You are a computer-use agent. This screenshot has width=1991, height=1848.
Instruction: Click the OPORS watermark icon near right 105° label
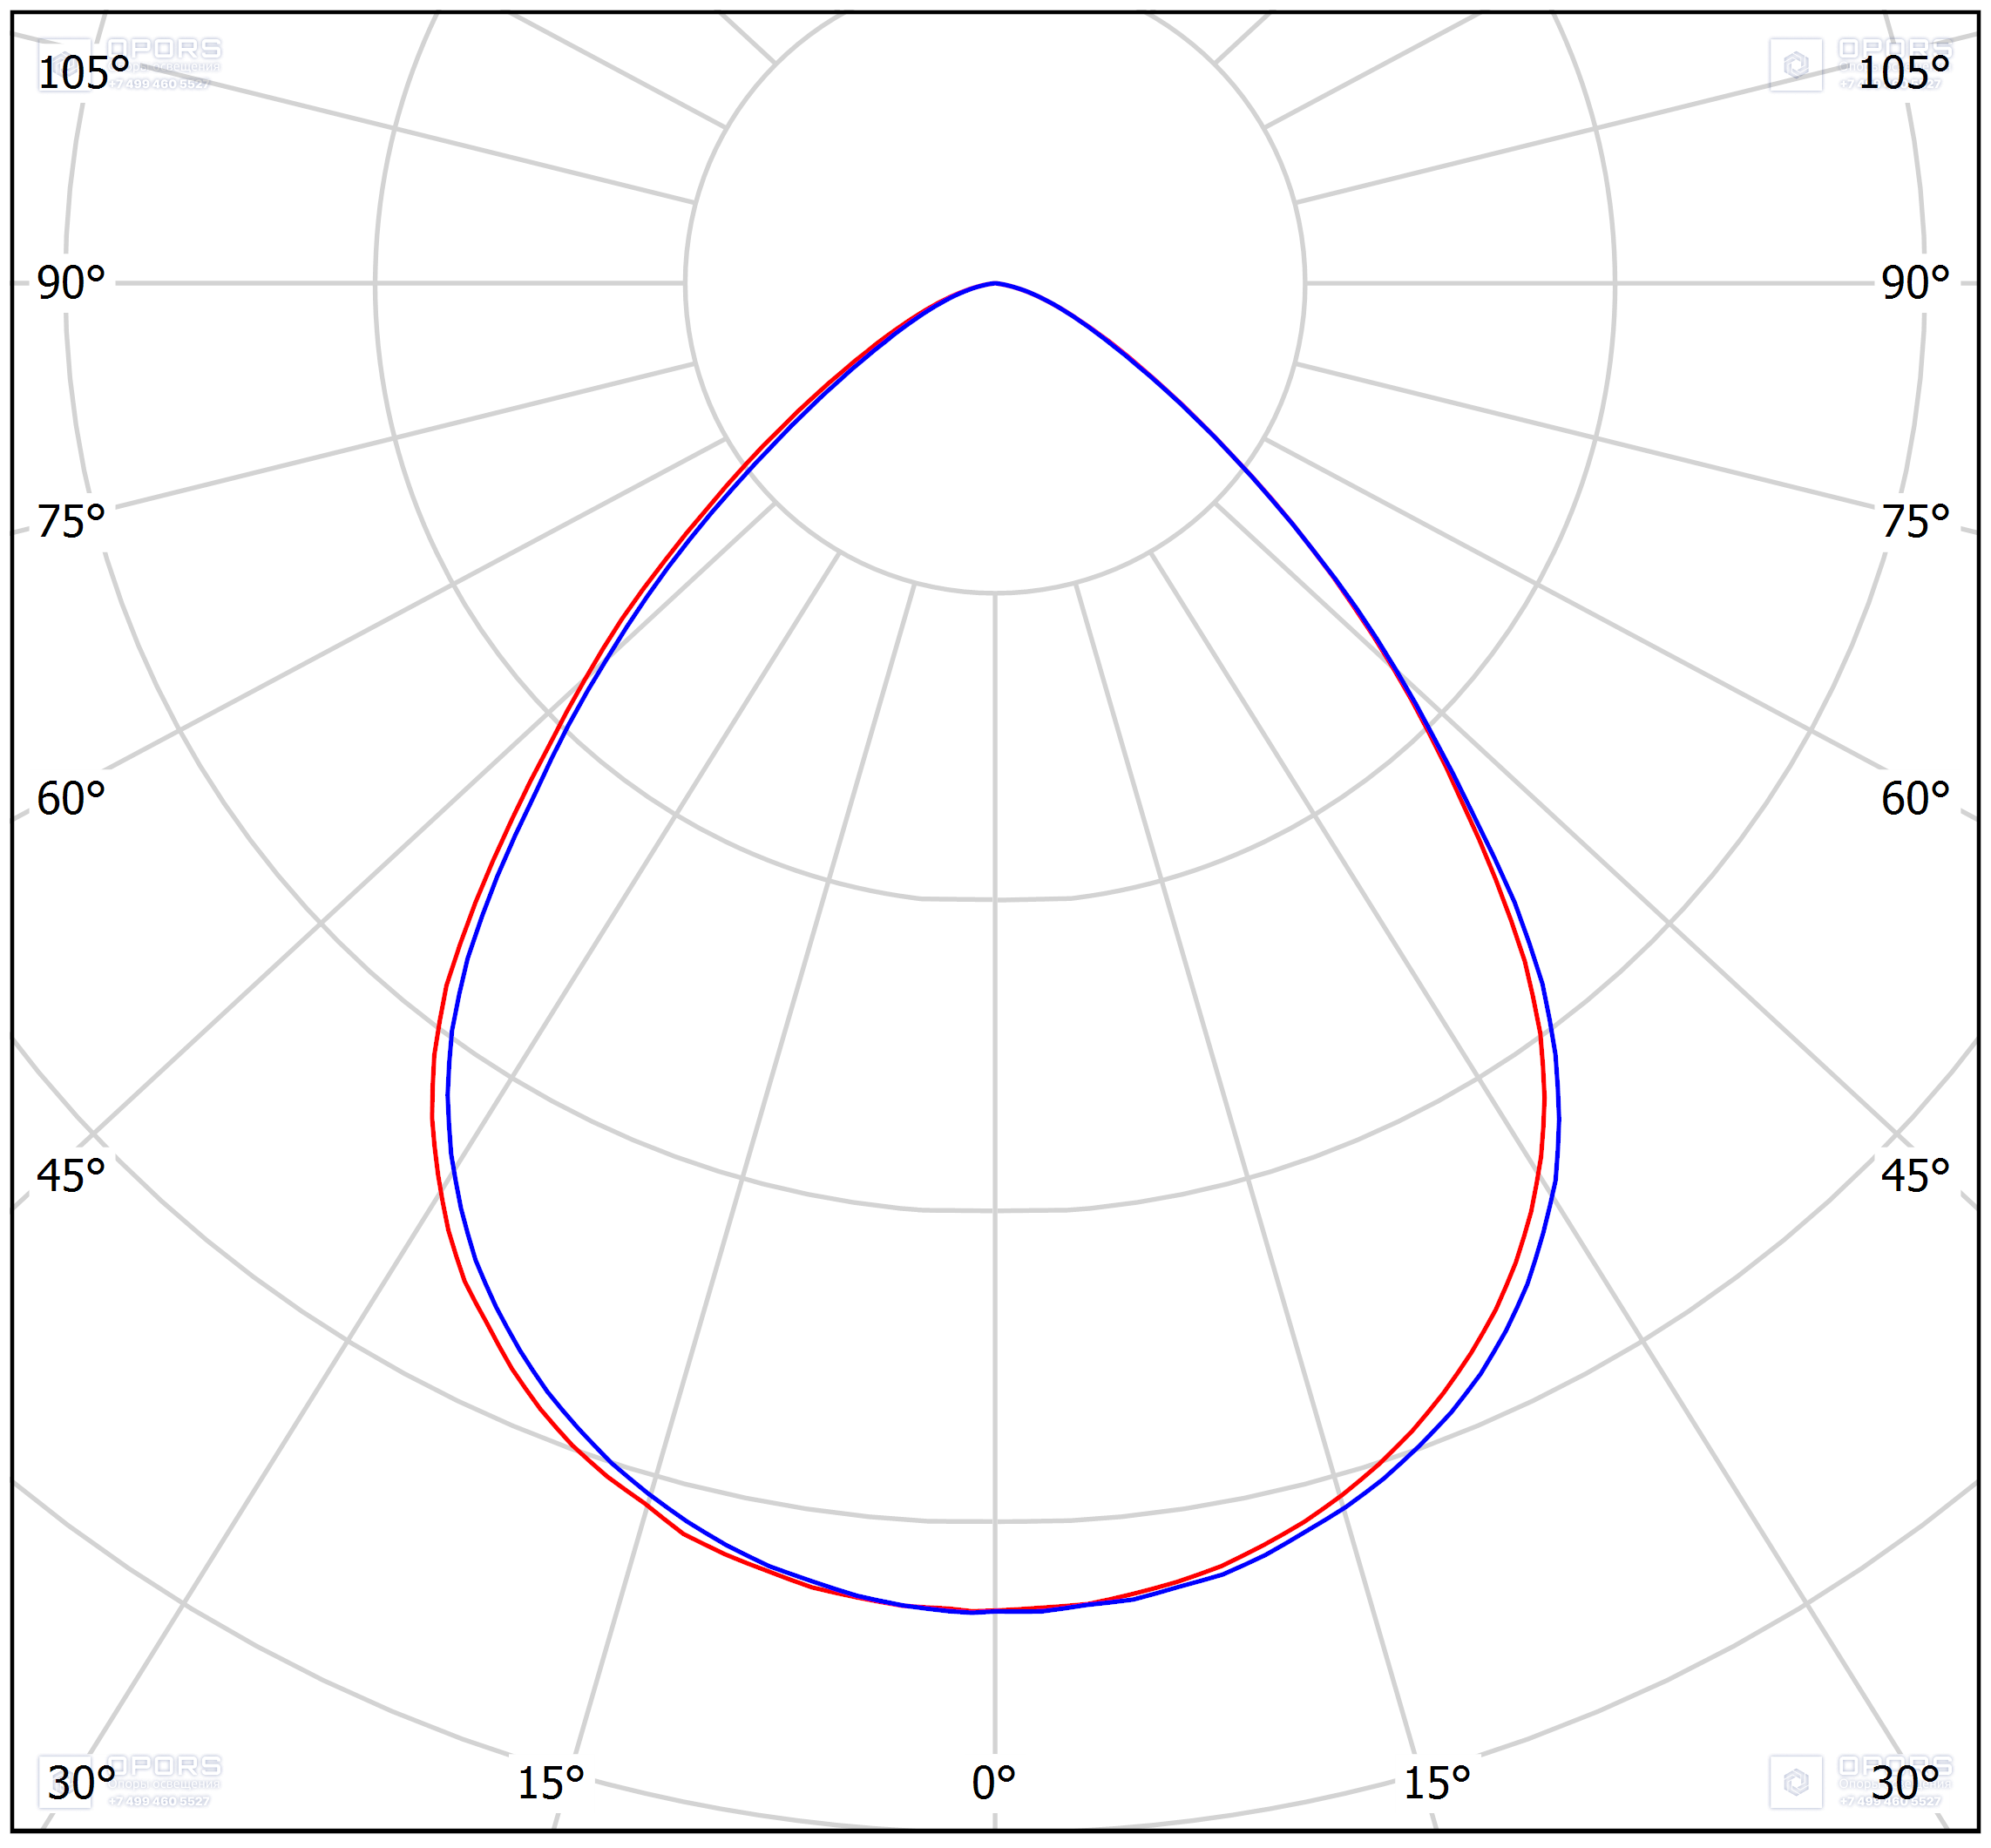tap(1795, 65)
